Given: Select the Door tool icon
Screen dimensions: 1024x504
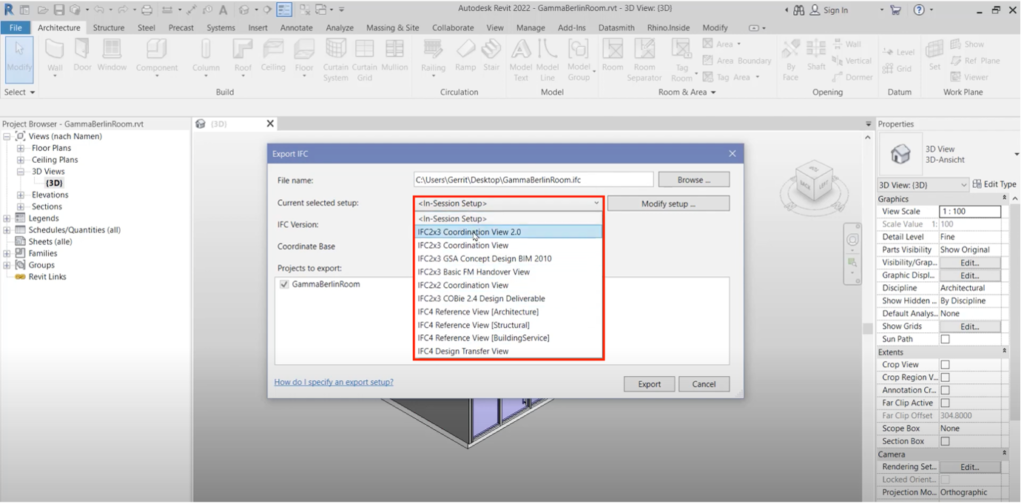Looking at the screenshot, I should (82, 49).
